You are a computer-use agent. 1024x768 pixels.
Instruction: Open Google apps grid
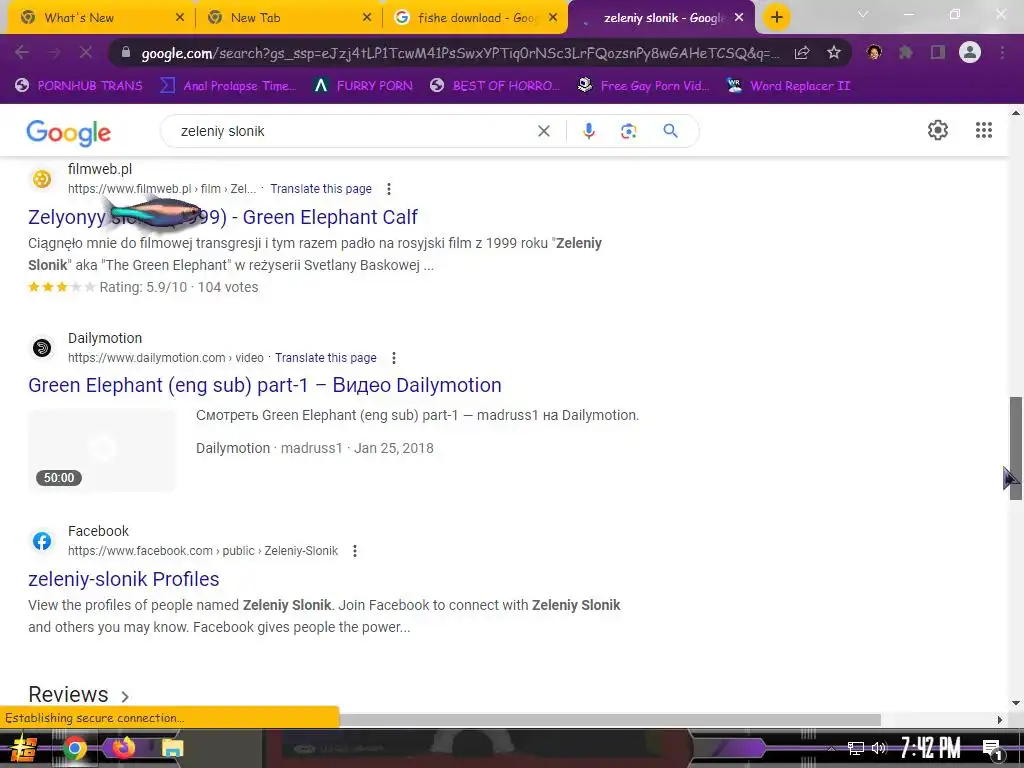click(984, 130)
